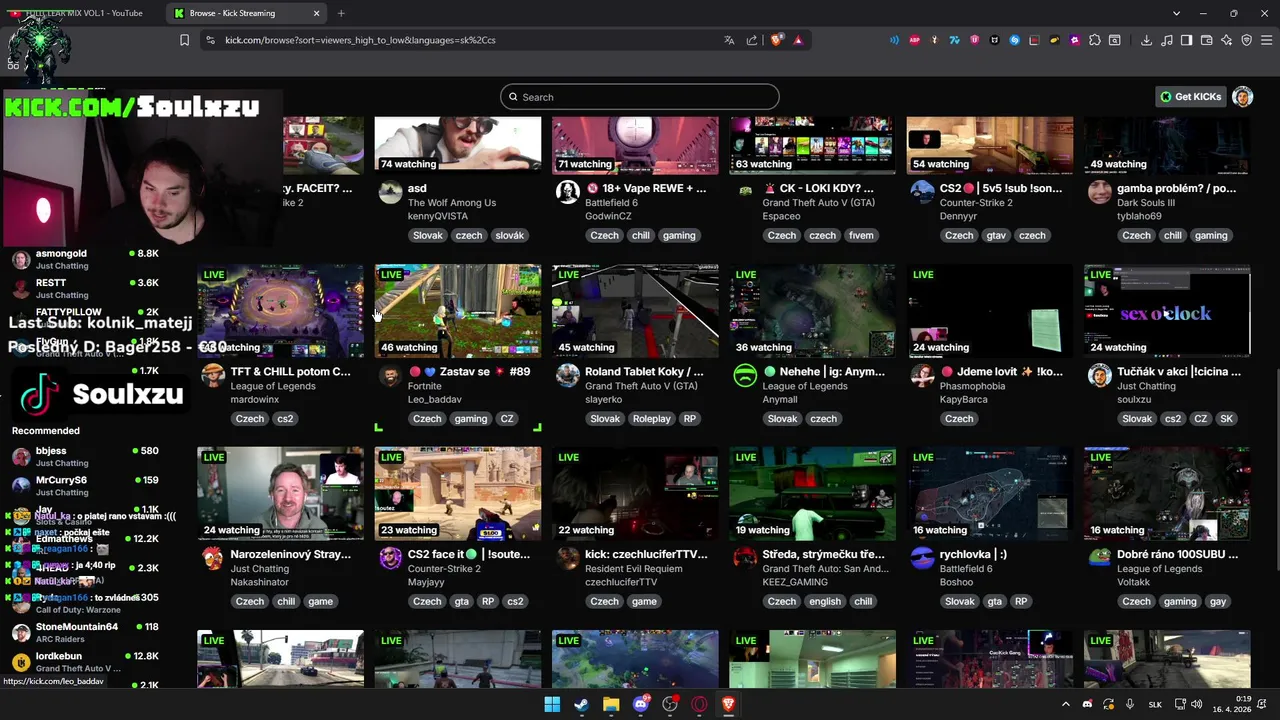1280x720 pixels.
Task: Open the Kick profile avatar menu
Action: pos(1243,97)
